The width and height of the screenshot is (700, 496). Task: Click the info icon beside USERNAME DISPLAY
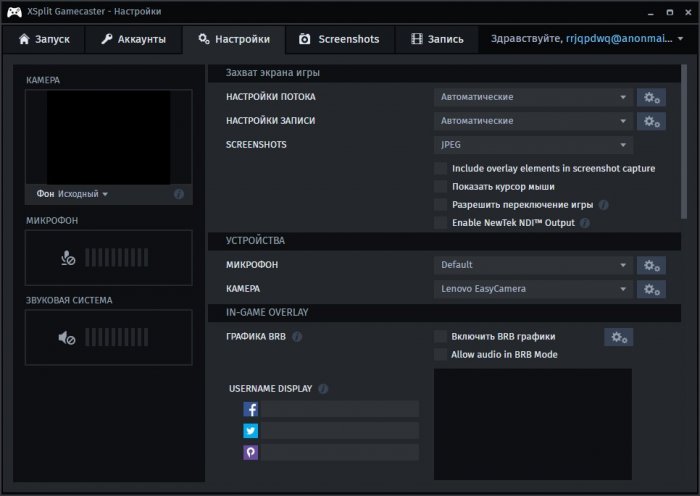pyautogui.click(x=323, y=389)
